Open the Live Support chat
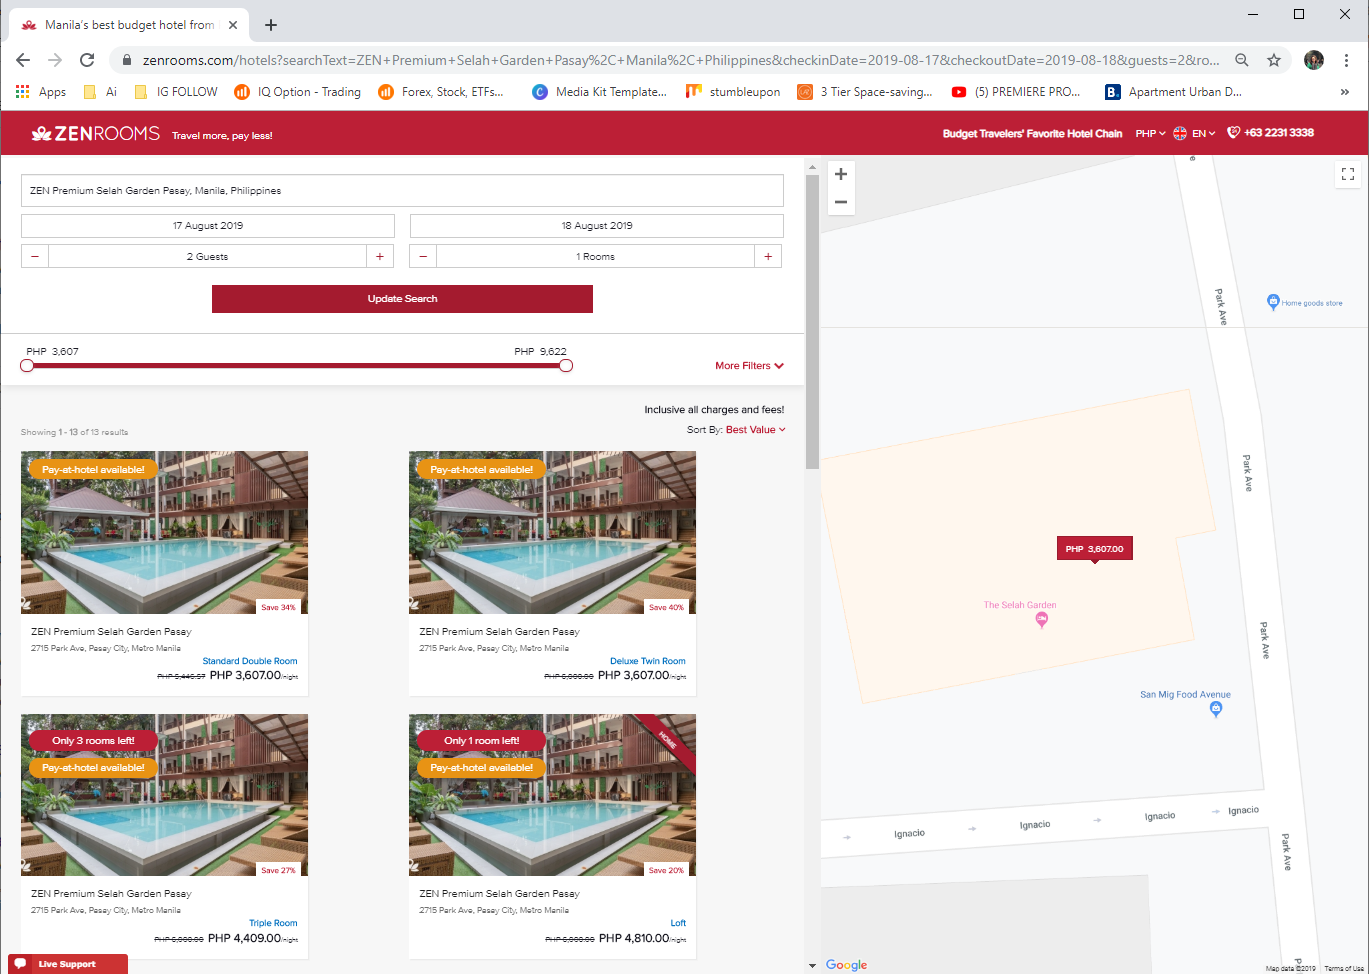 click(x=67, y=964)
